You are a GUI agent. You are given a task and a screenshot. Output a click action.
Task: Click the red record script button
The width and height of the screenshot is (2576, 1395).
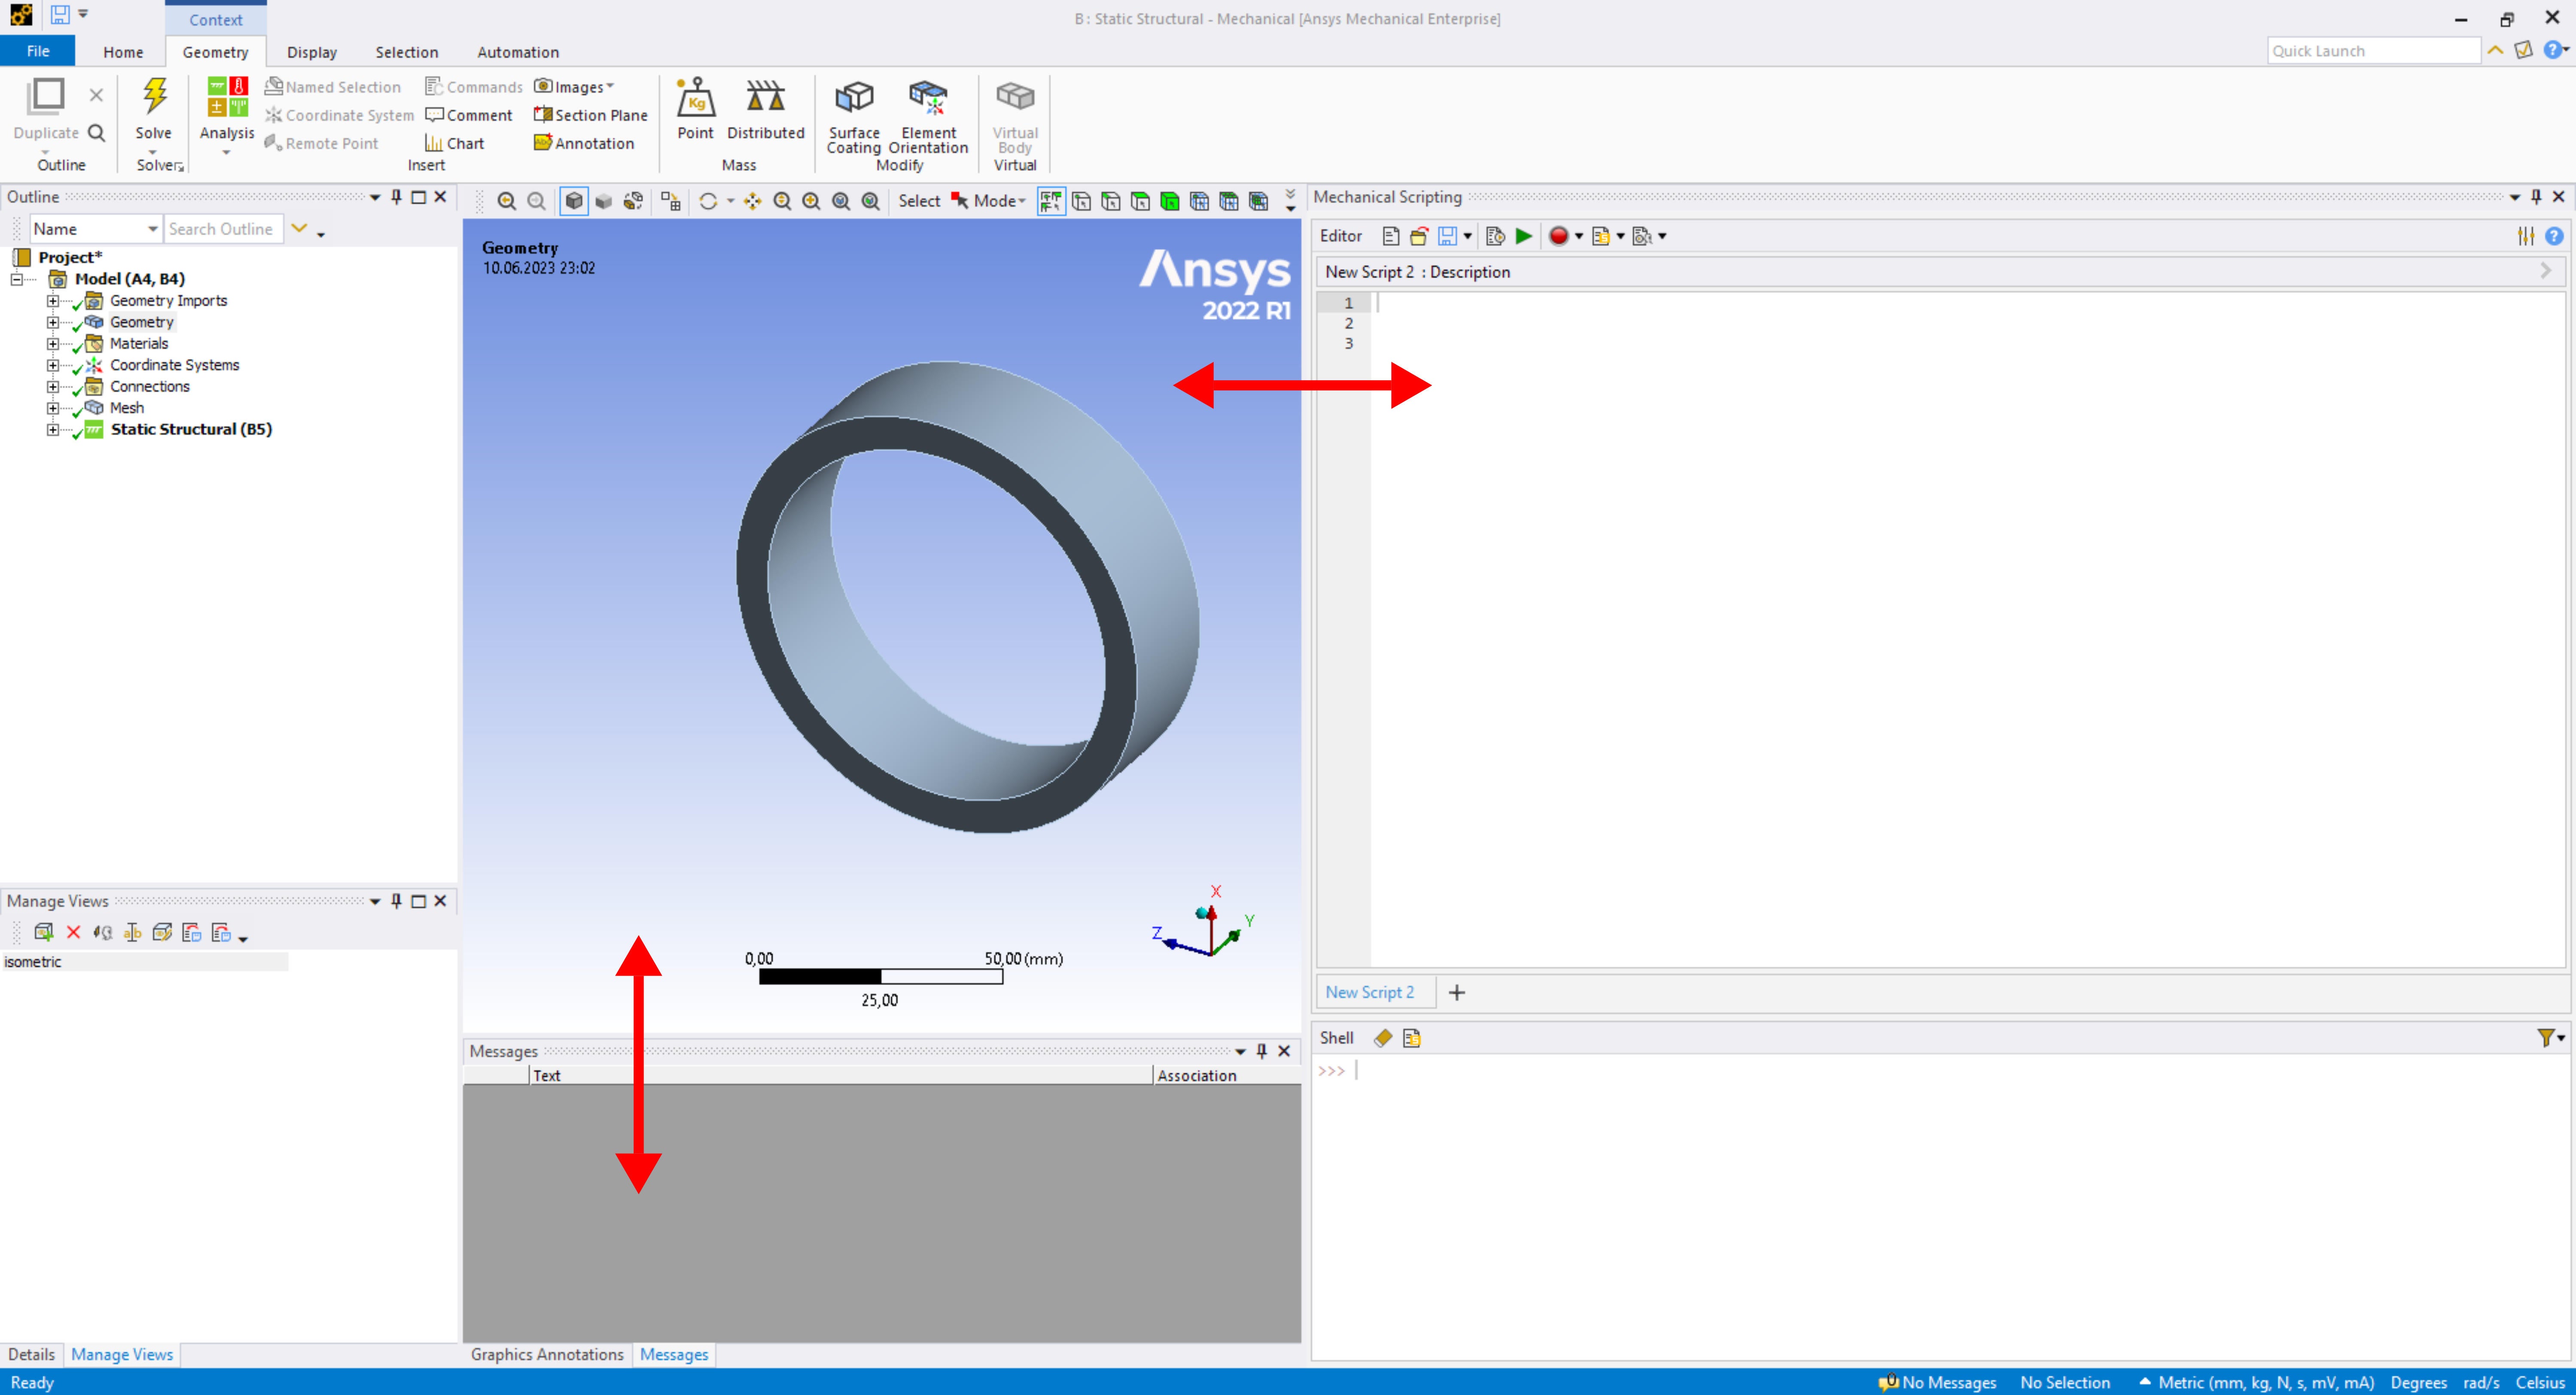click(1557, 236)
